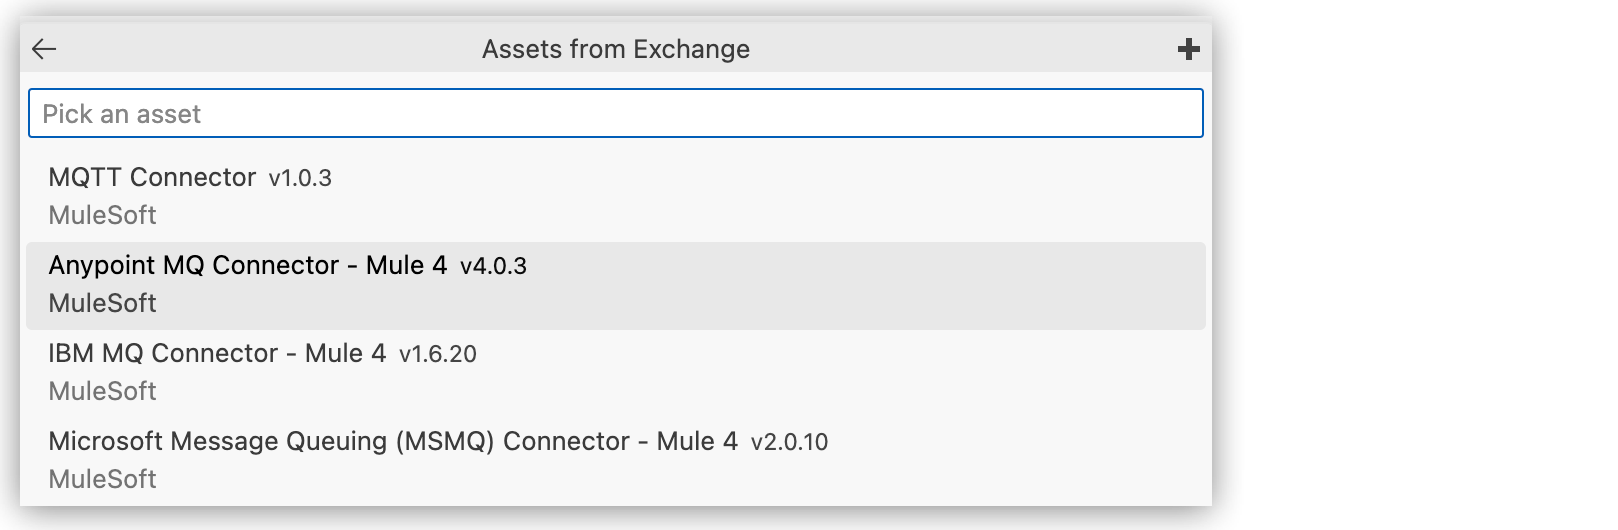Click MuleSoft publisher under IBM MQ Connector
The width and height of the screenshot is (1618, 530).
102,391
